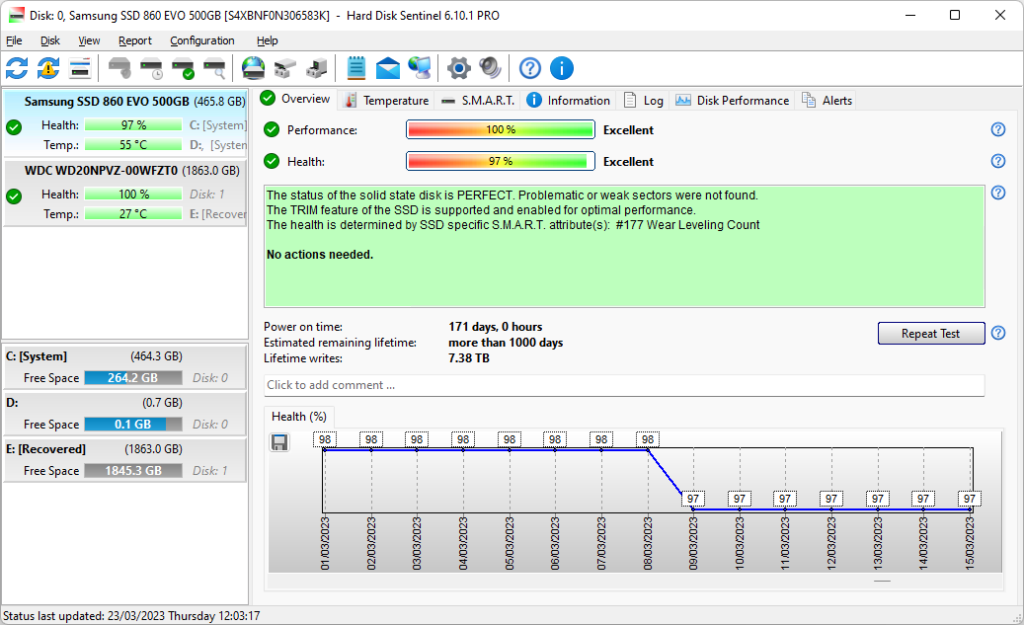Select the D: partition entry
The image size is (1024, 625).
coord(125,413)
